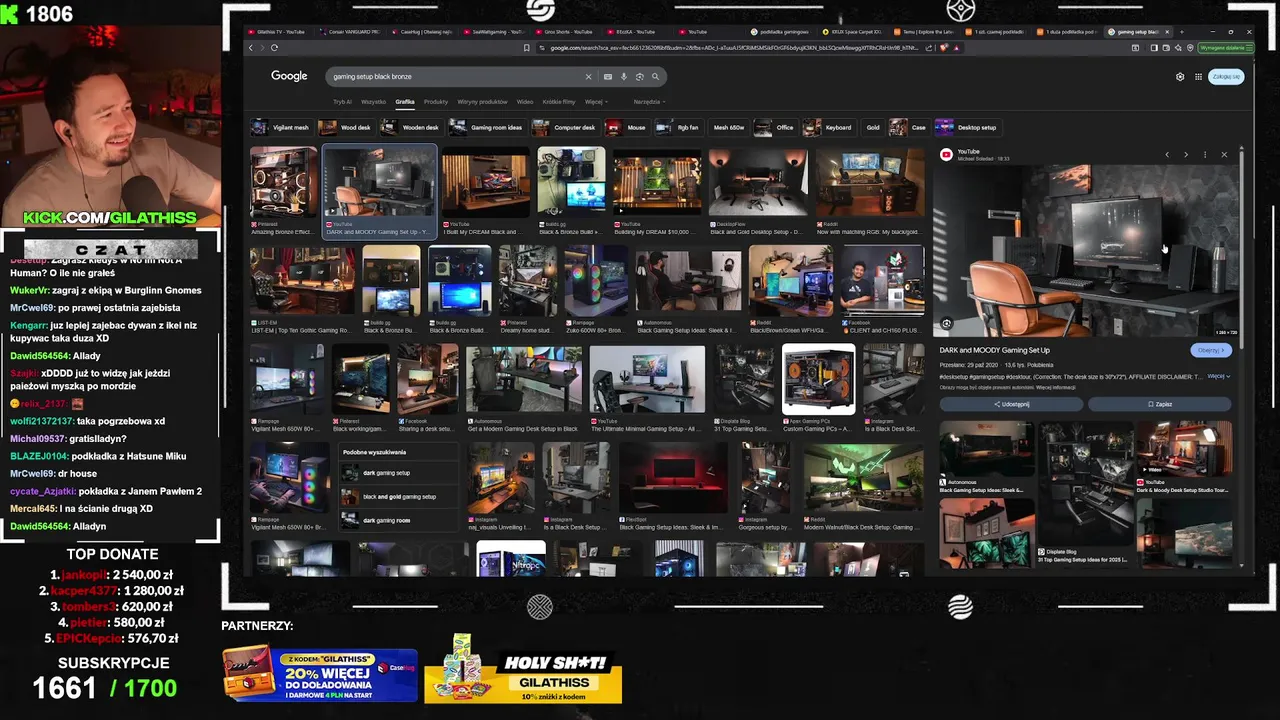Viewport: 1280px width, 720px height.
Task: Expand description with Więcej in preview
Action: coord(1218,376)
